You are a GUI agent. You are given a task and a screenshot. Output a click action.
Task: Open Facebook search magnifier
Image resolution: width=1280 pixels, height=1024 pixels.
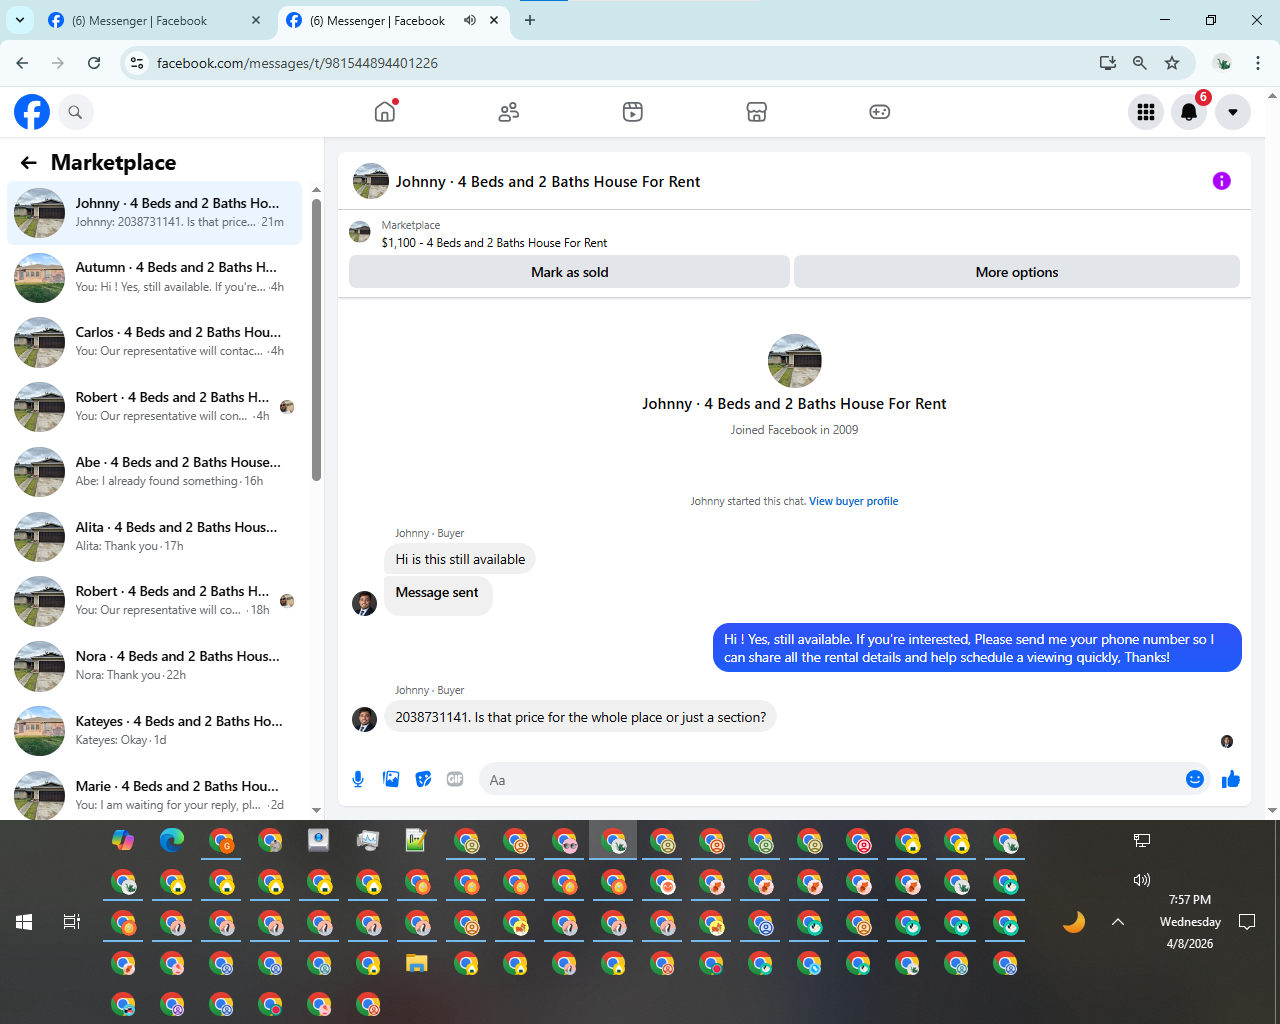75,112
